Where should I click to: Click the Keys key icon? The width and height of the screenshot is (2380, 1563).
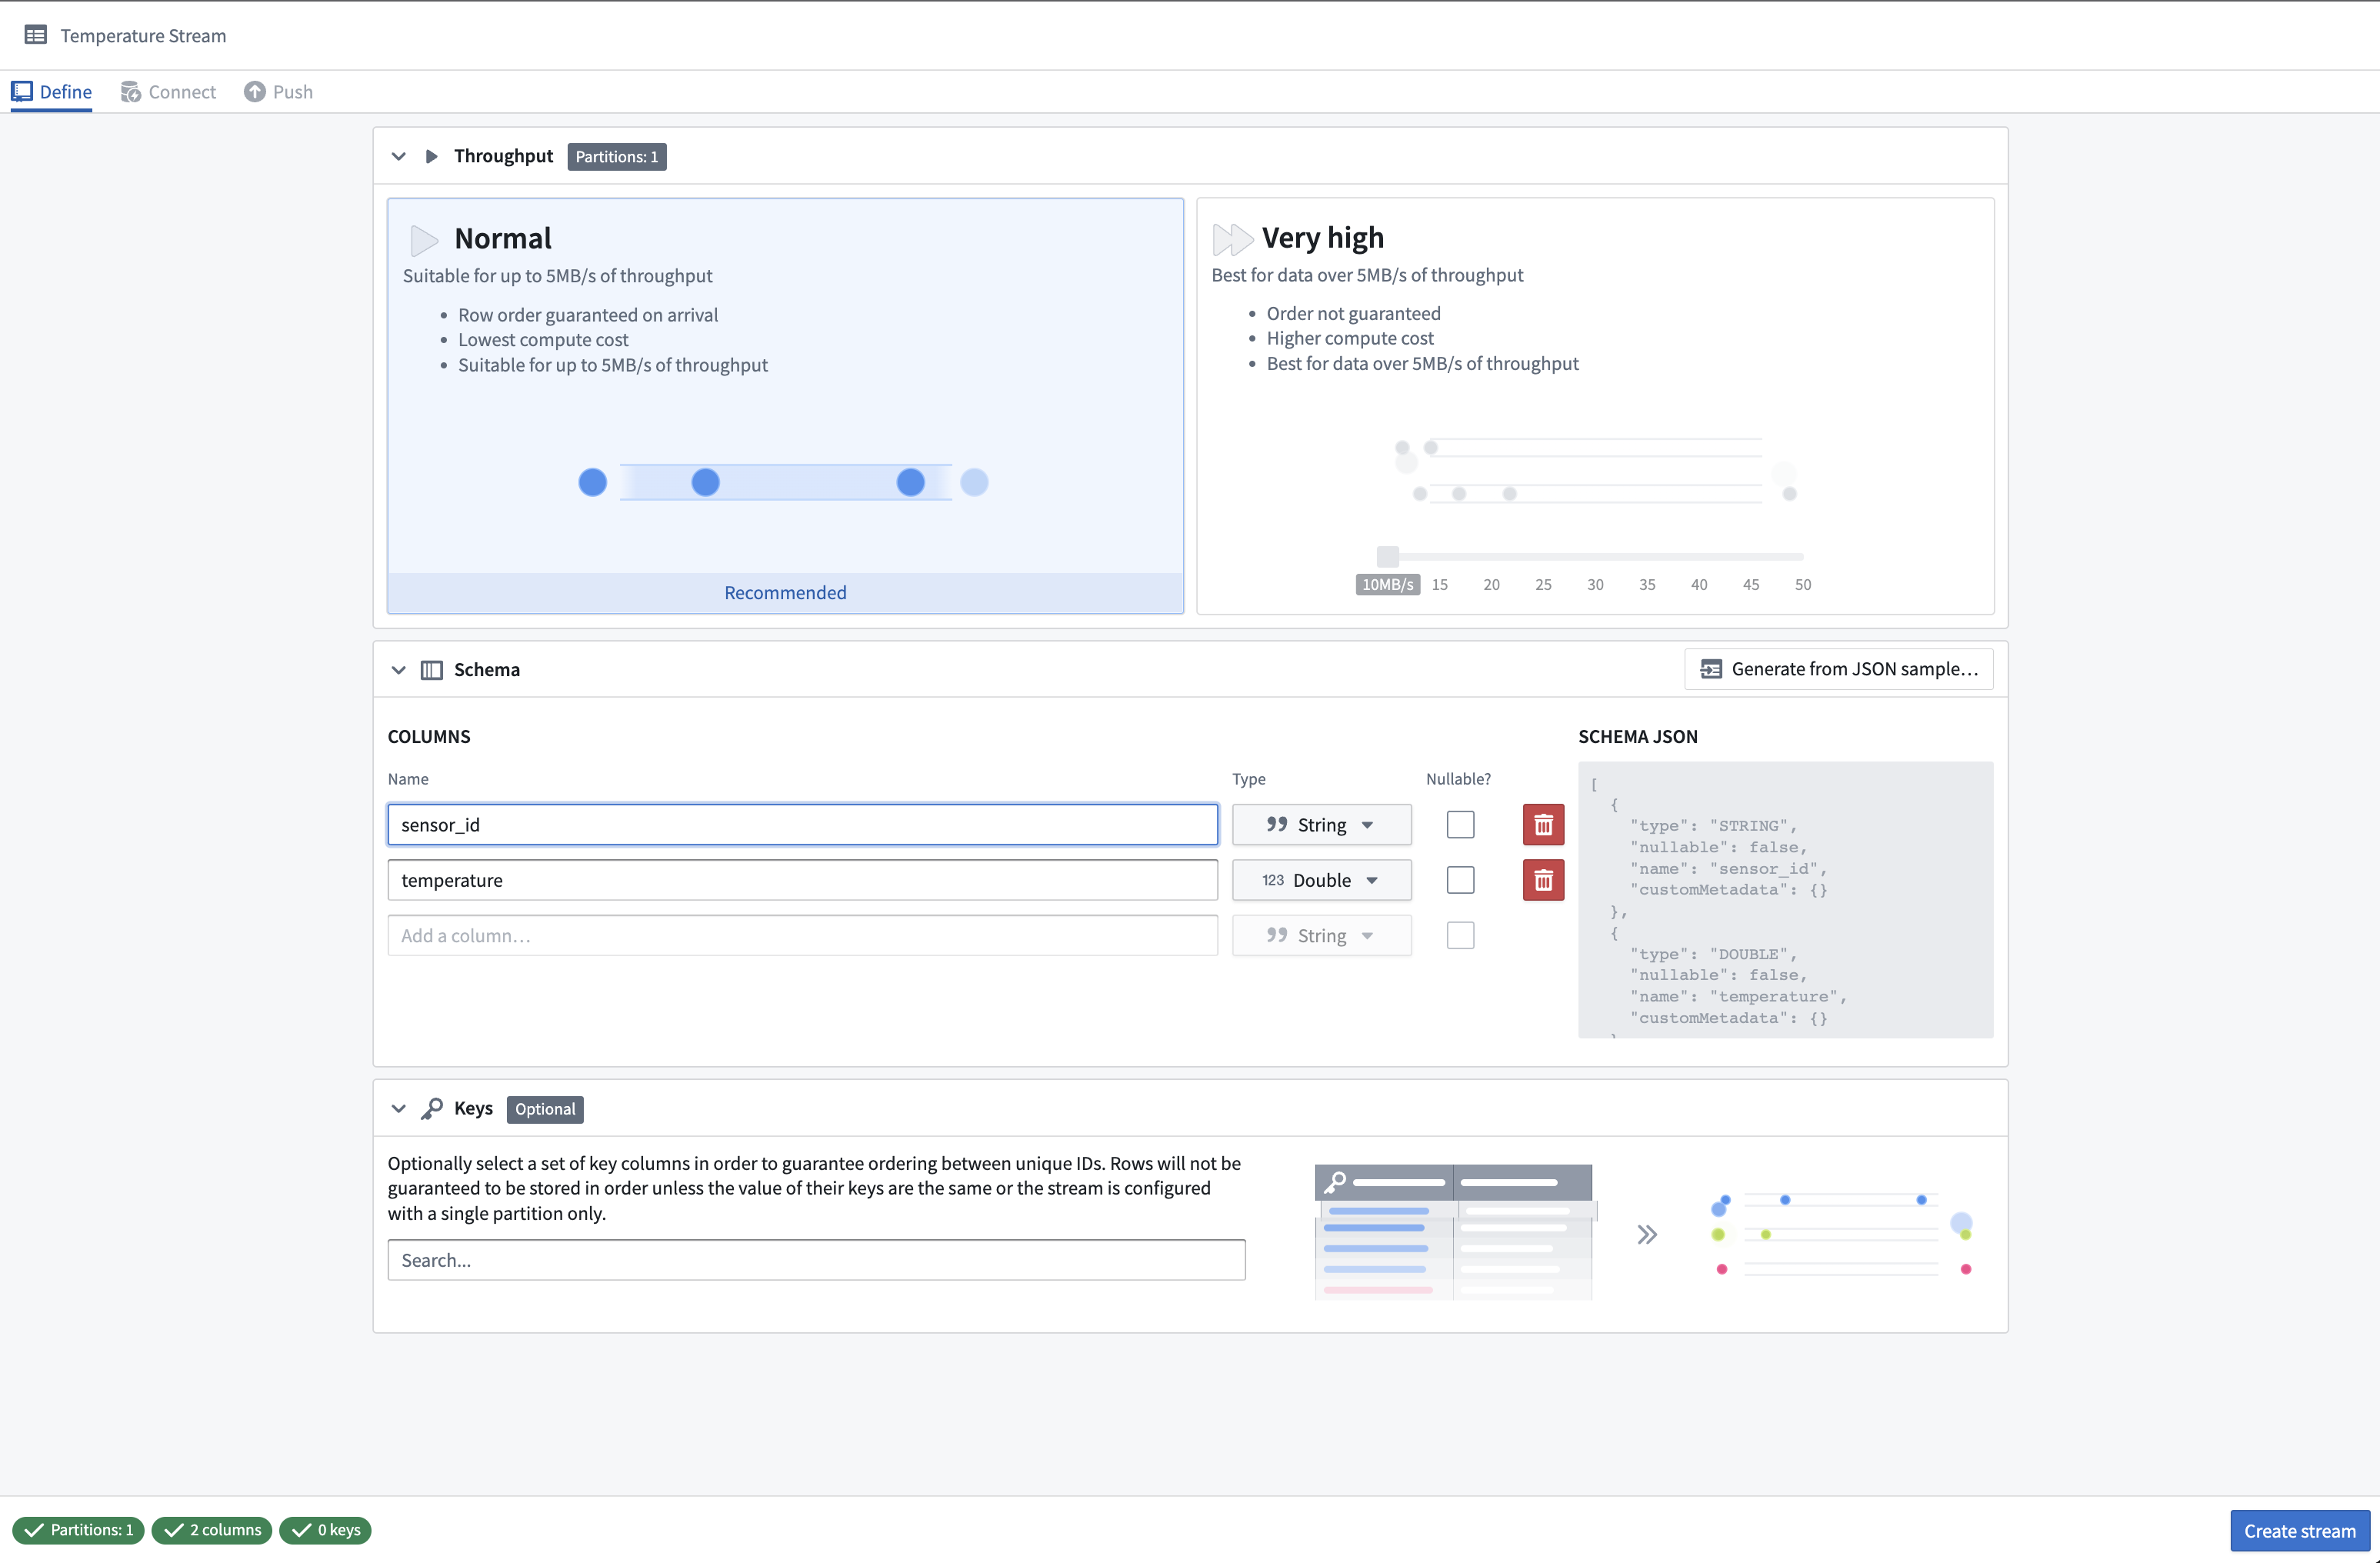[x=432, y=1108]
